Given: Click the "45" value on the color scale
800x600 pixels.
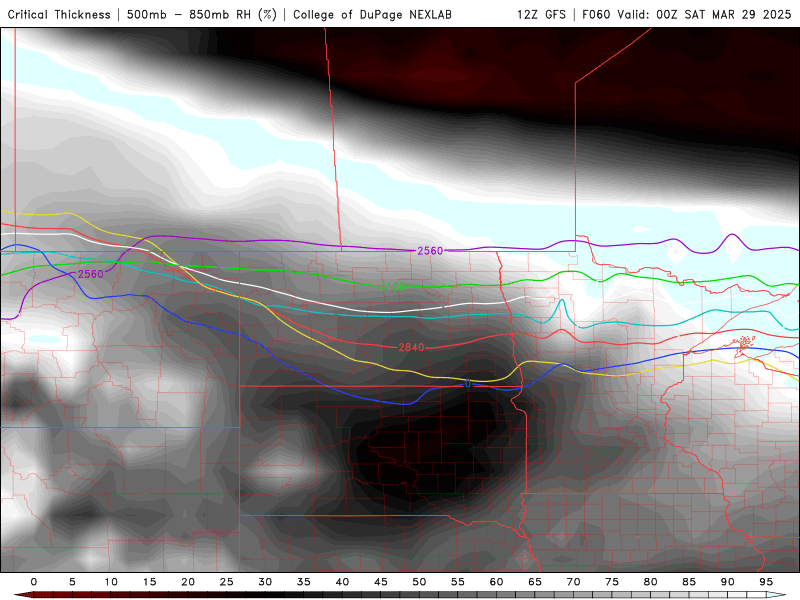Looking at the screenshot, I should pyautogui.click(x=381, y=582).
